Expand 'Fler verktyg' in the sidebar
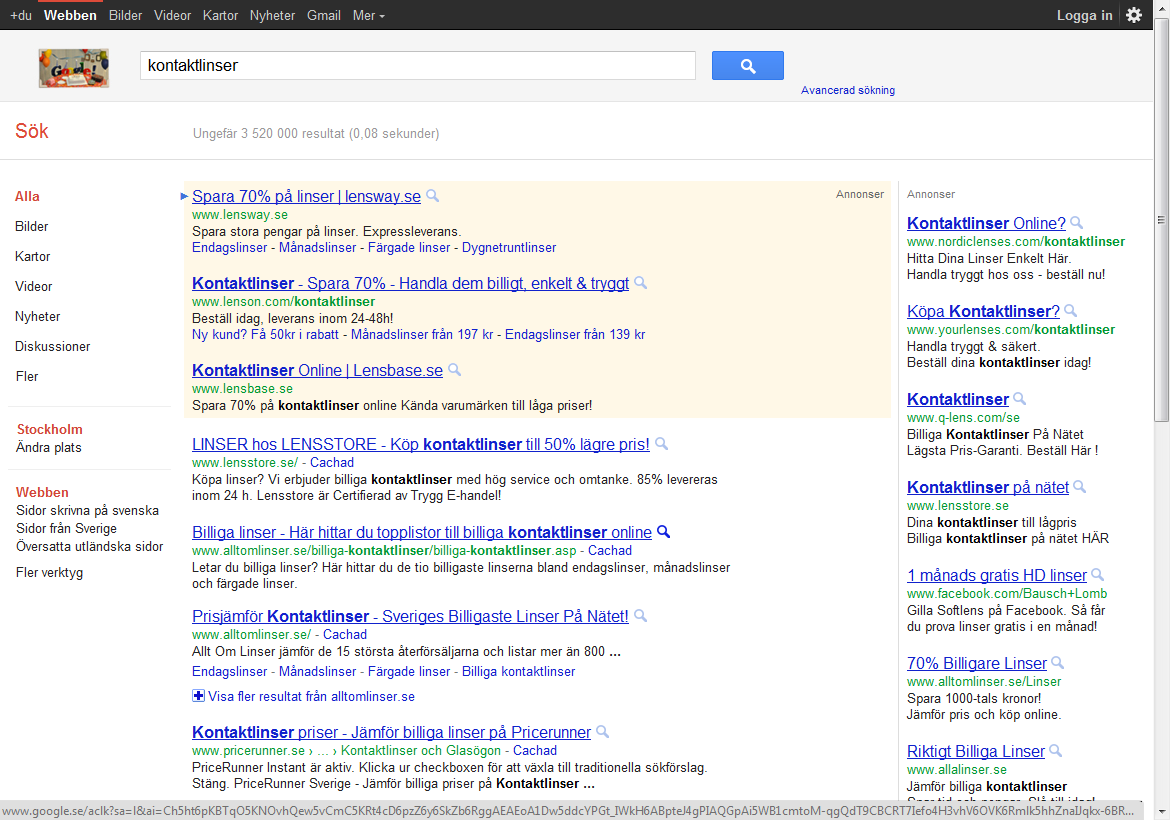 tap(49, 572)
